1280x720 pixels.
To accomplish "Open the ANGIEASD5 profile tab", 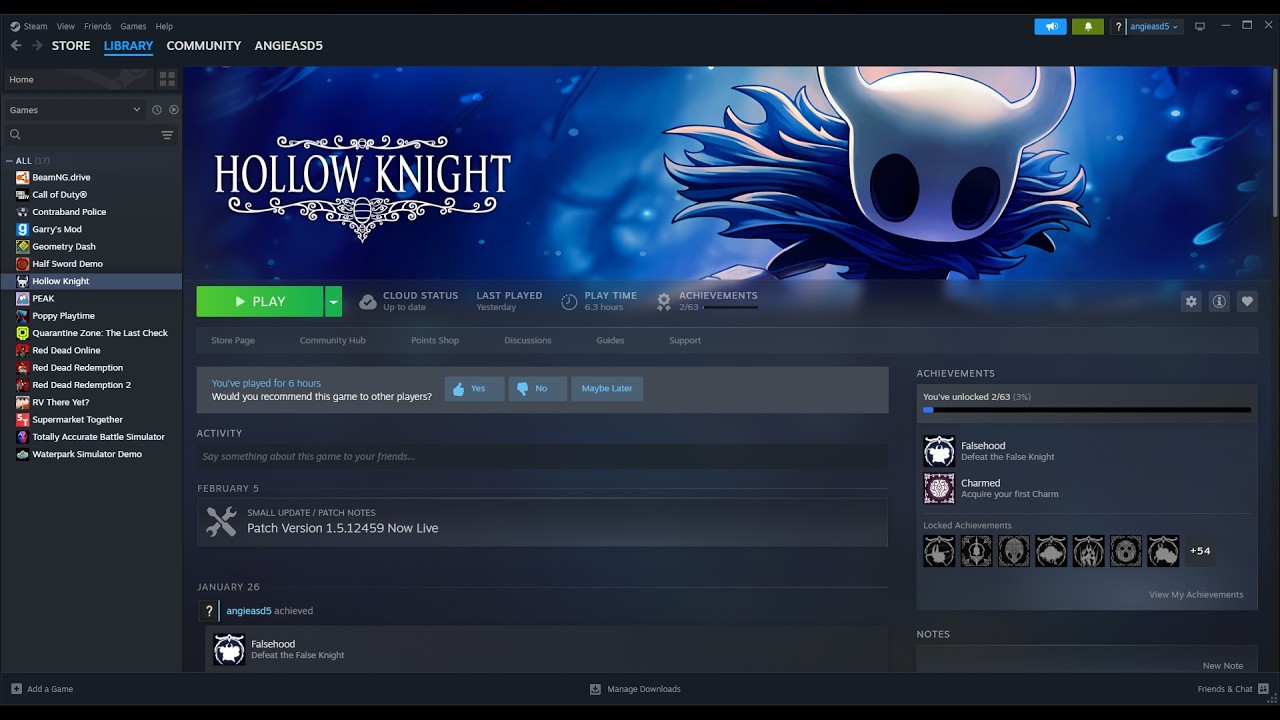I will click(x=289, y=46).
